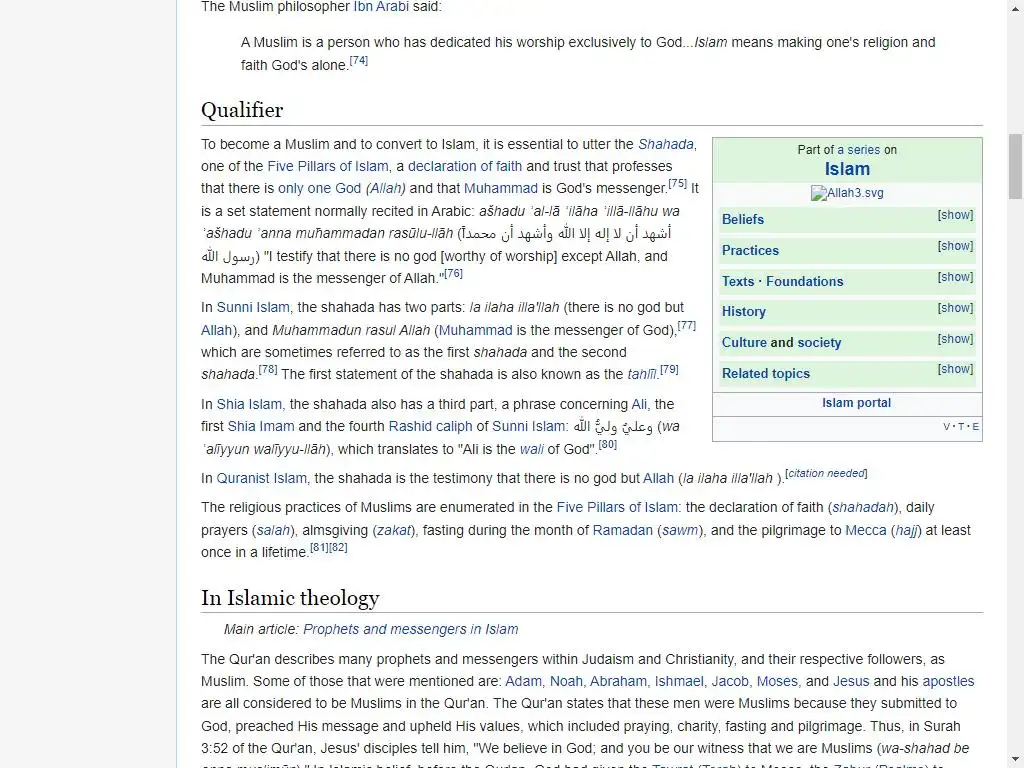Open footnote reference 74

pos(359,61)
